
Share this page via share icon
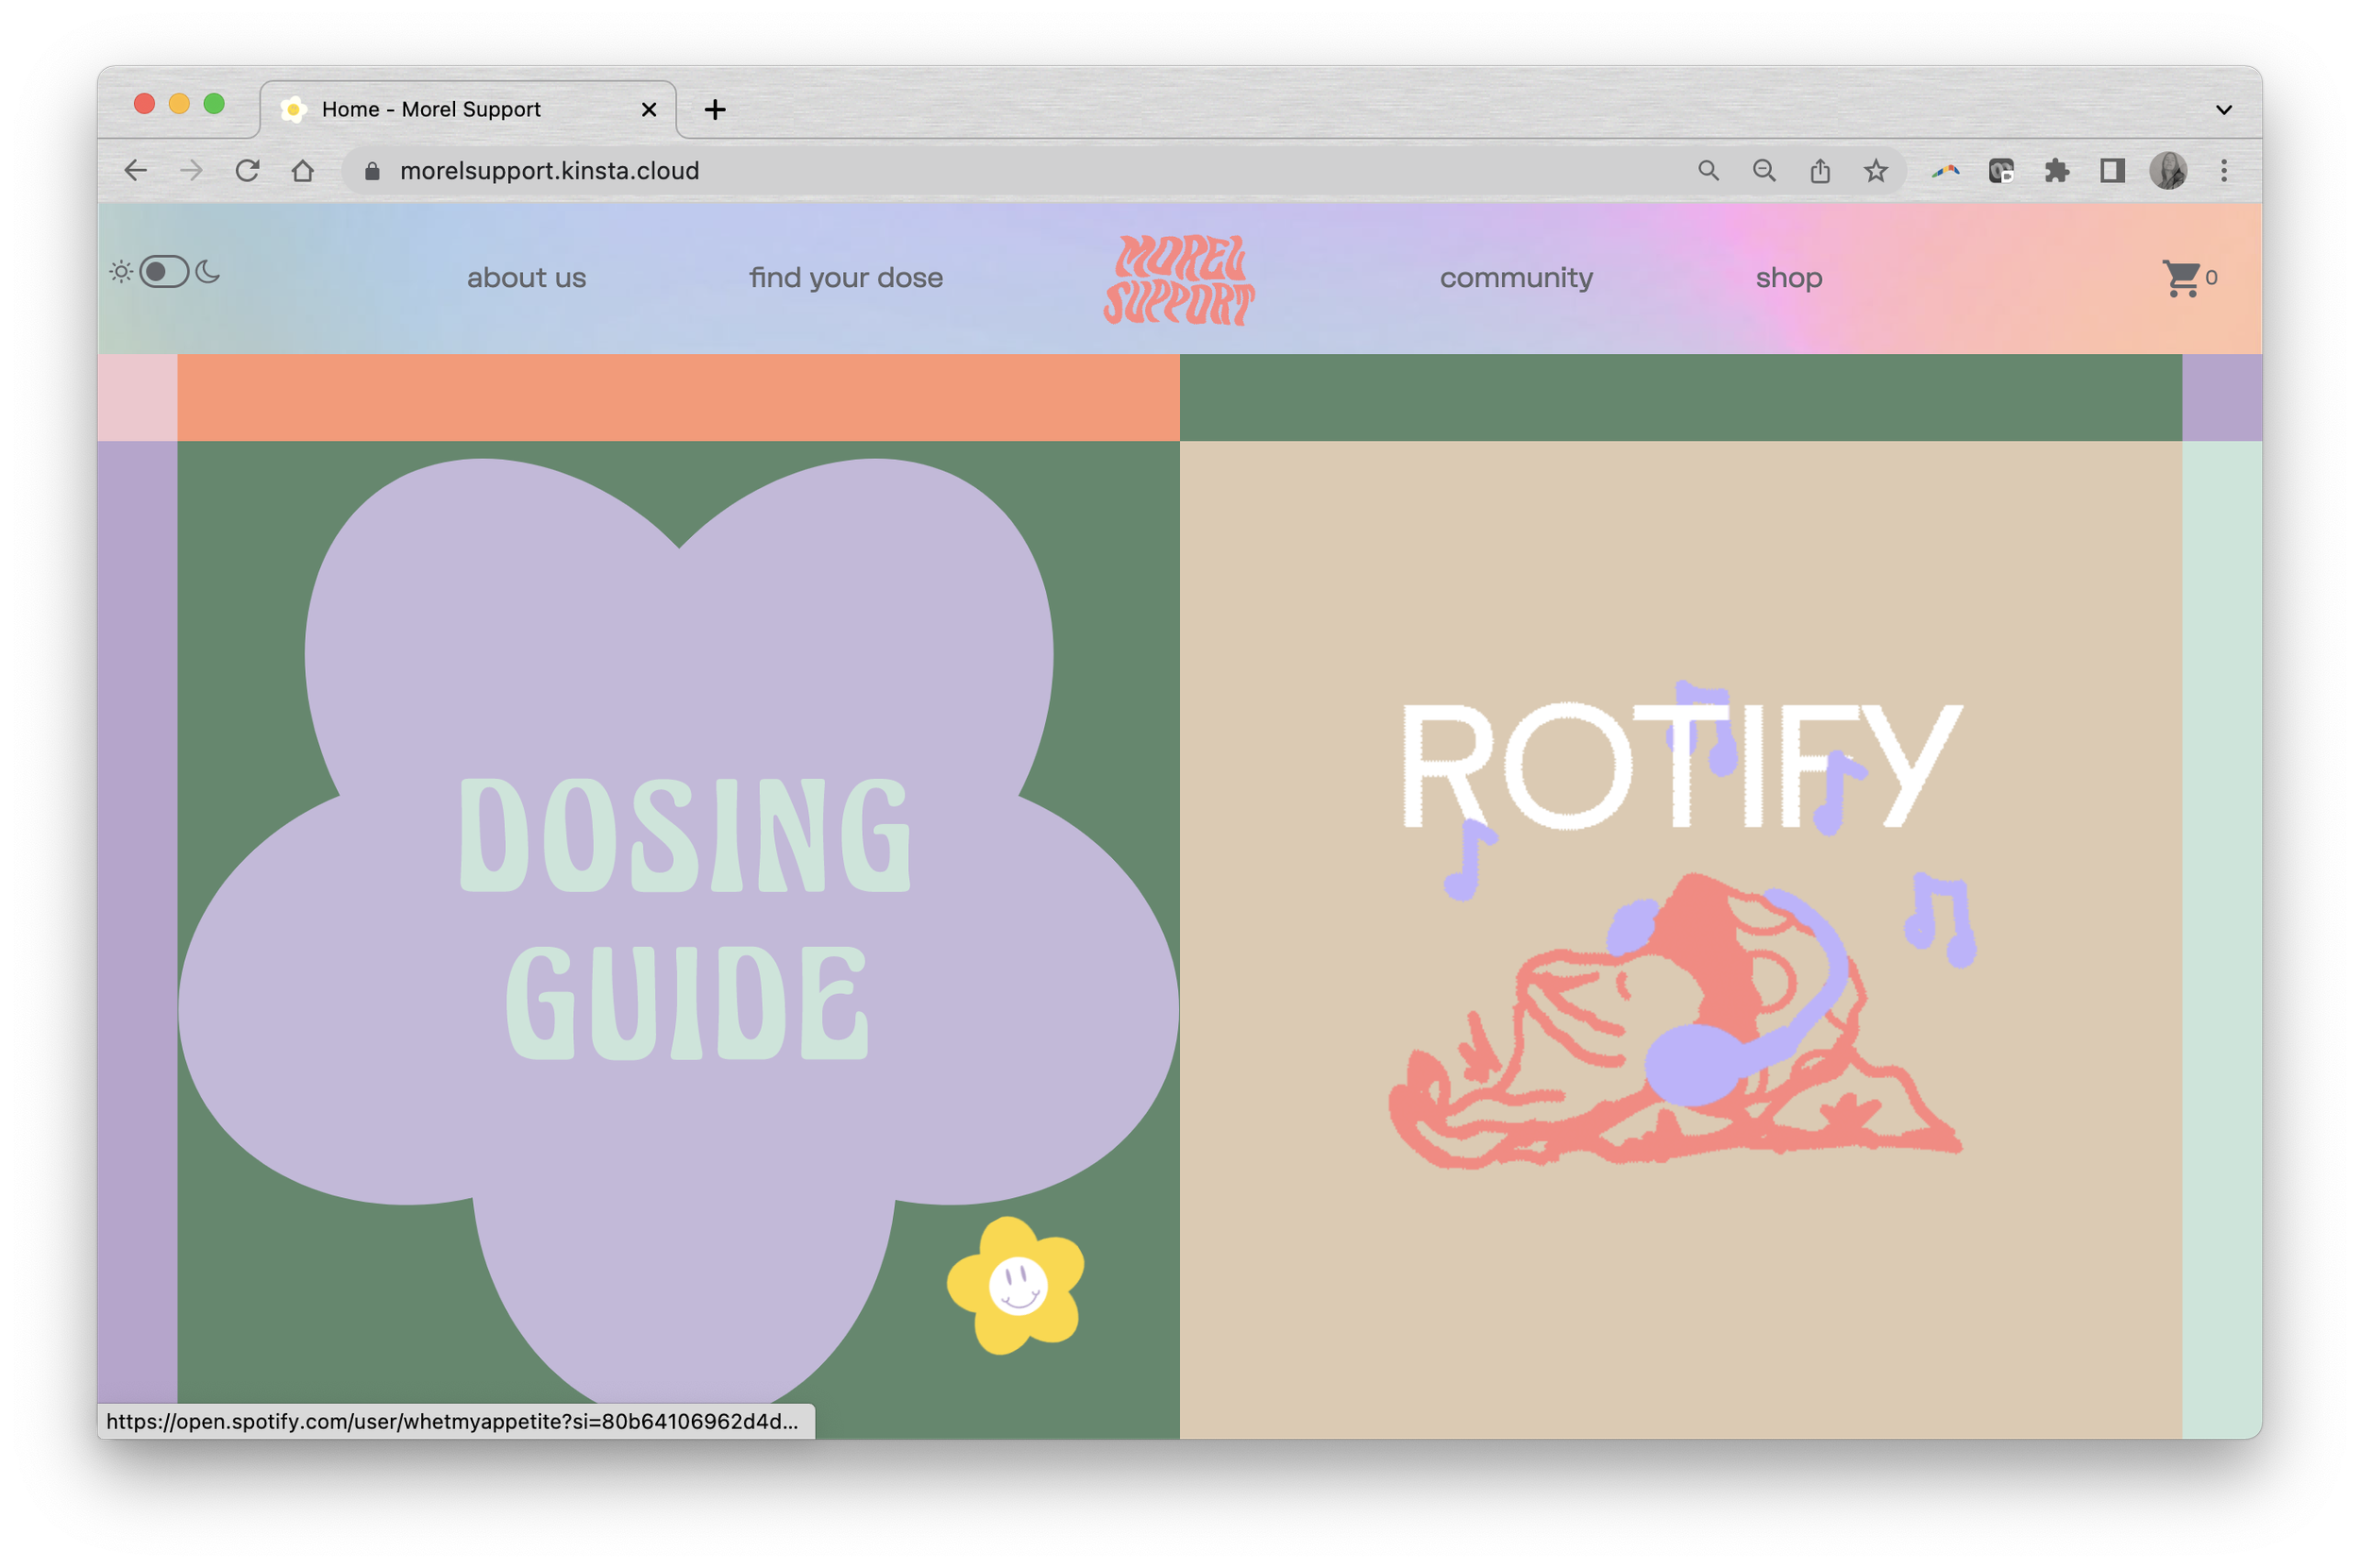1820,171
